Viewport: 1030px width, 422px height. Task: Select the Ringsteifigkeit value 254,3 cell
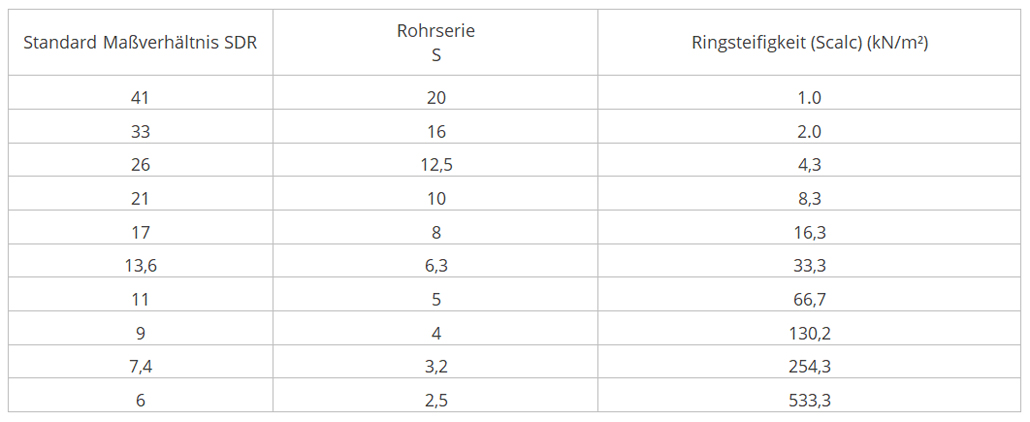coord(809,366)
